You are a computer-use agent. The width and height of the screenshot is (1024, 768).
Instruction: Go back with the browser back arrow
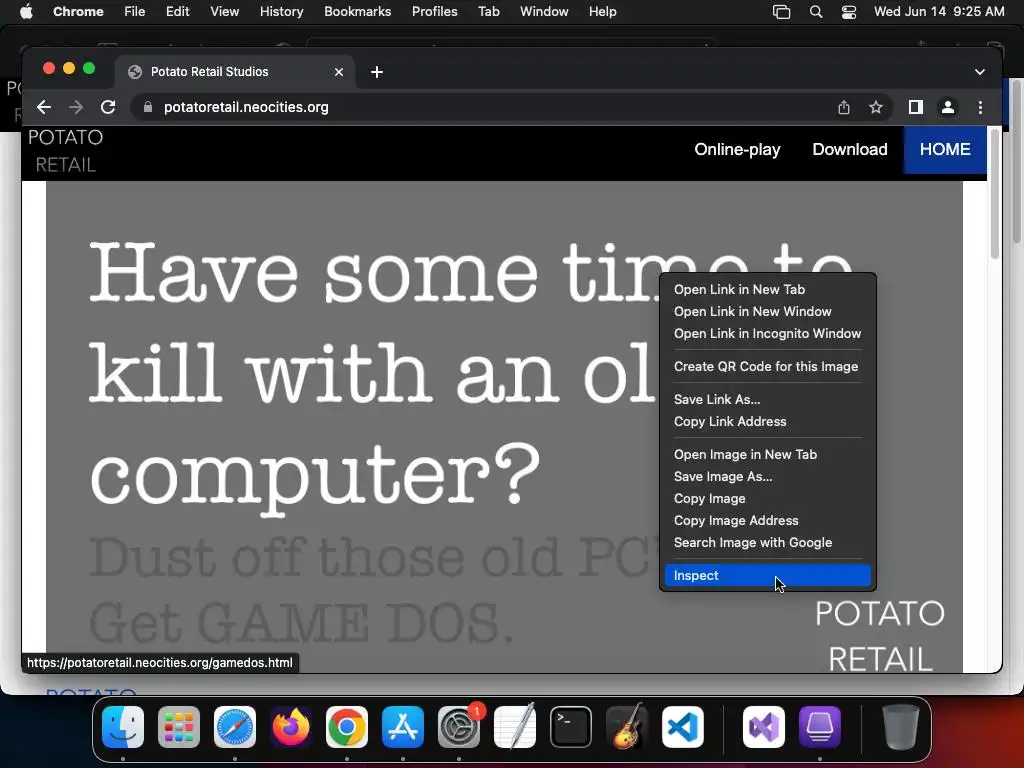coord(44,107)
